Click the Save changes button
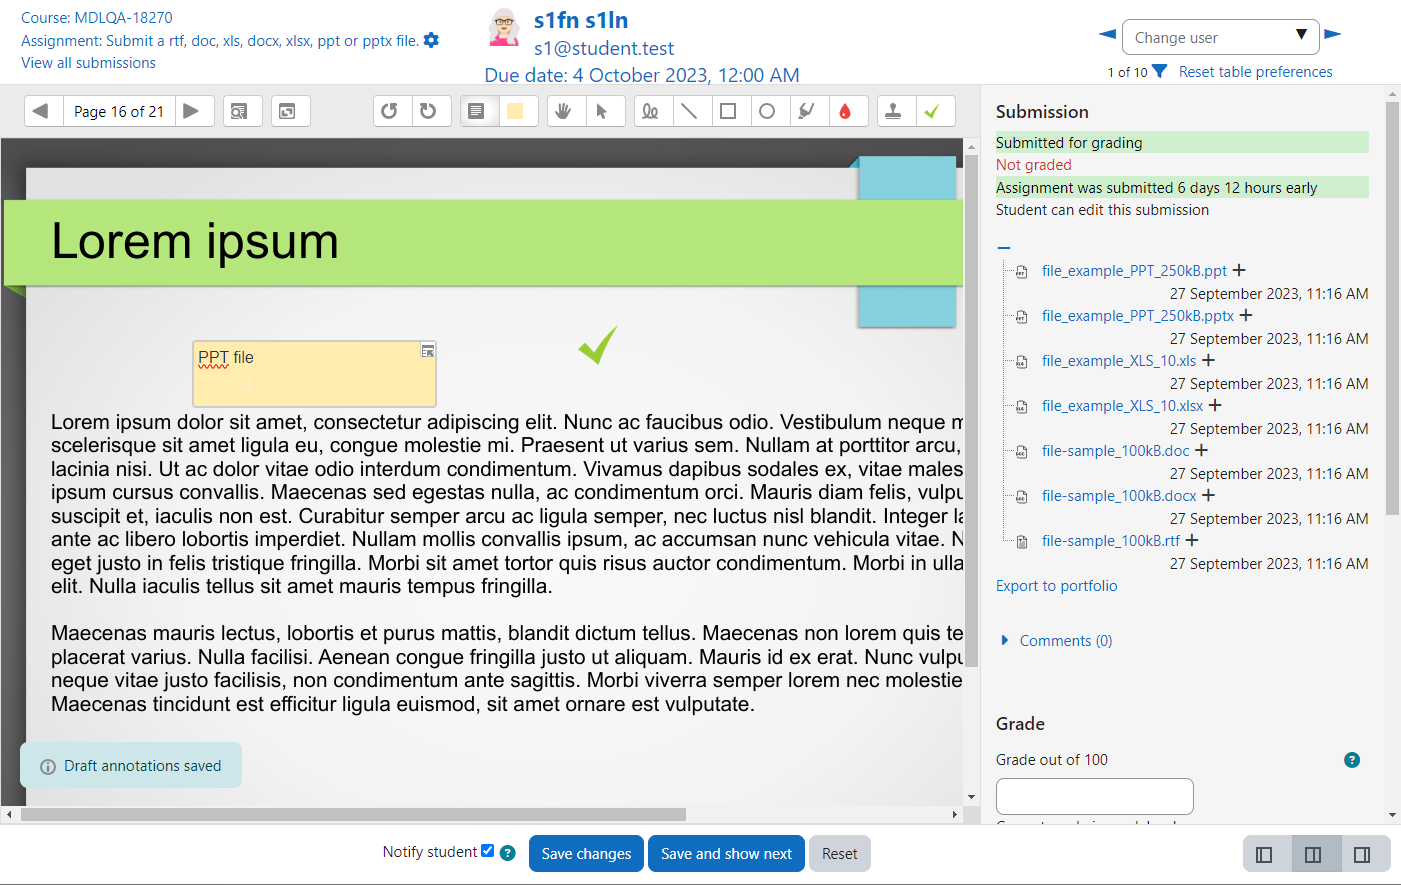The width and height of the screenshot is (1401, 885). 586,854
